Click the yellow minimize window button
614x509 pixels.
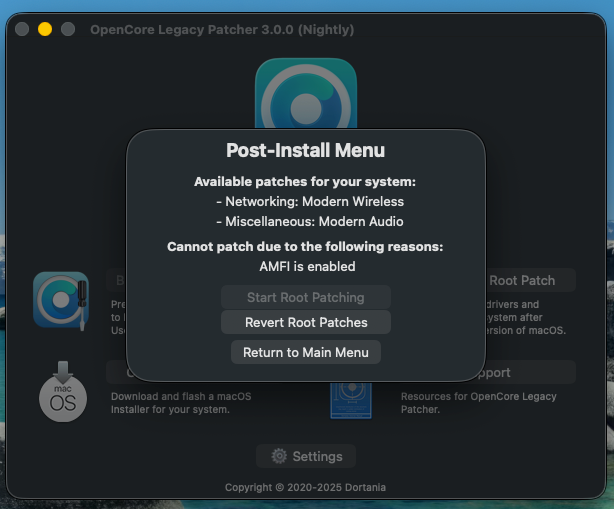click(45, 29)
